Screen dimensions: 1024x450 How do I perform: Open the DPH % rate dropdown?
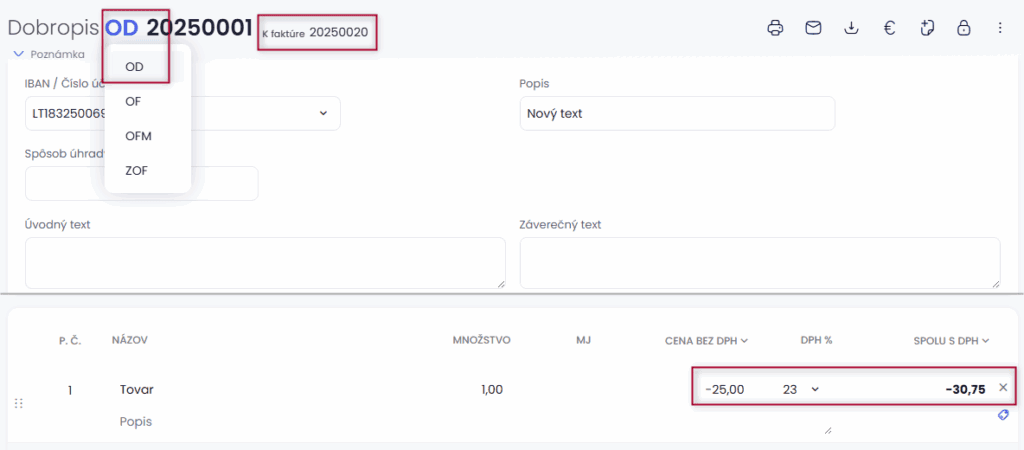click(x=814, y=389)
